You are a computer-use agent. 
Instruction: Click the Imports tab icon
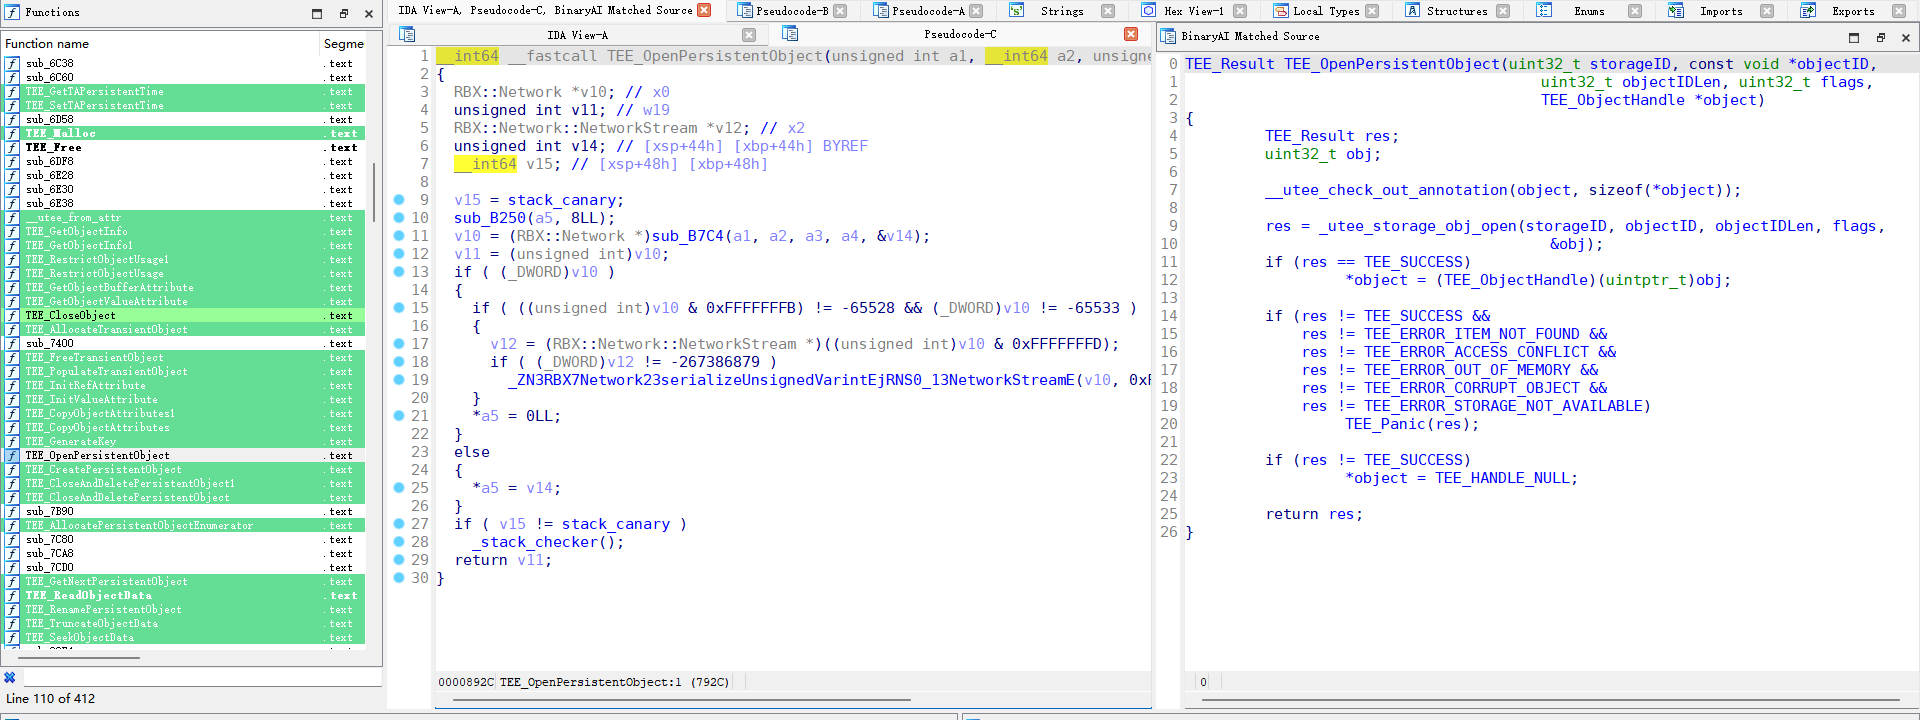pyautogui.click(x=1676, y=11)
